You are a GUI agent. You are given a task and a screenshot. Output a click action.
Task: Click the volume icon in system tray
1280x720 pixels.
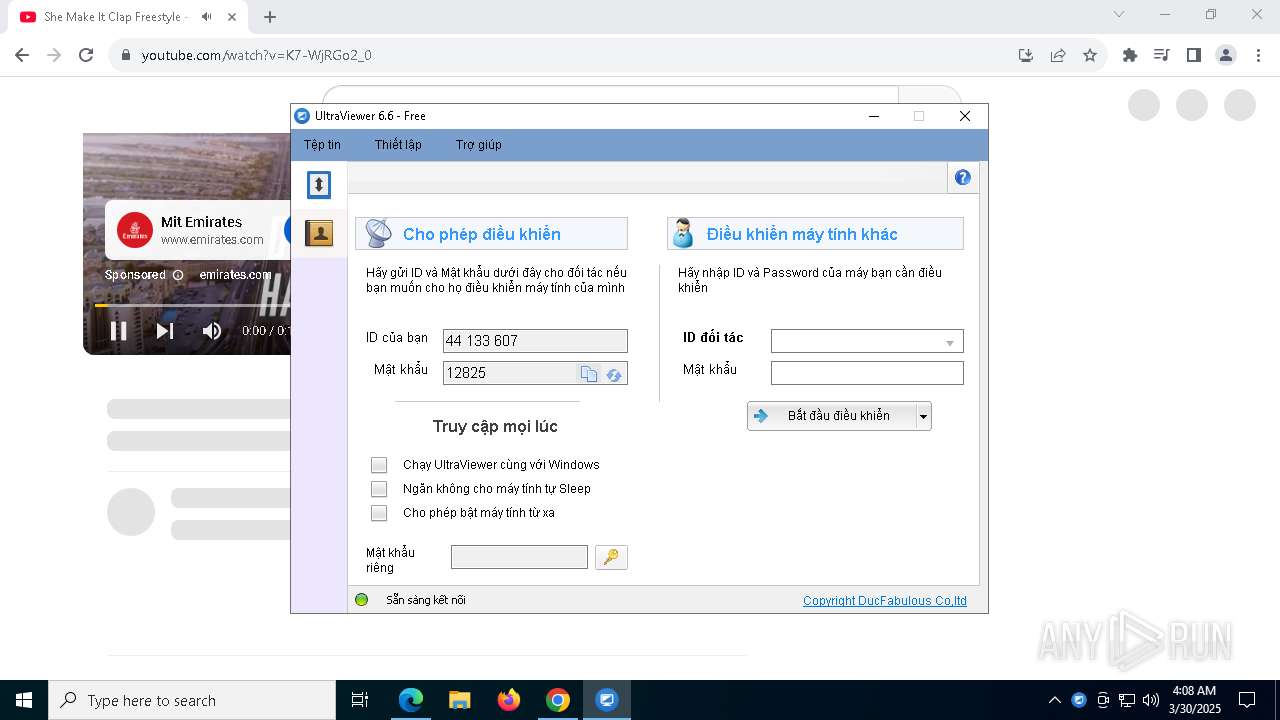click(1151, 700)
